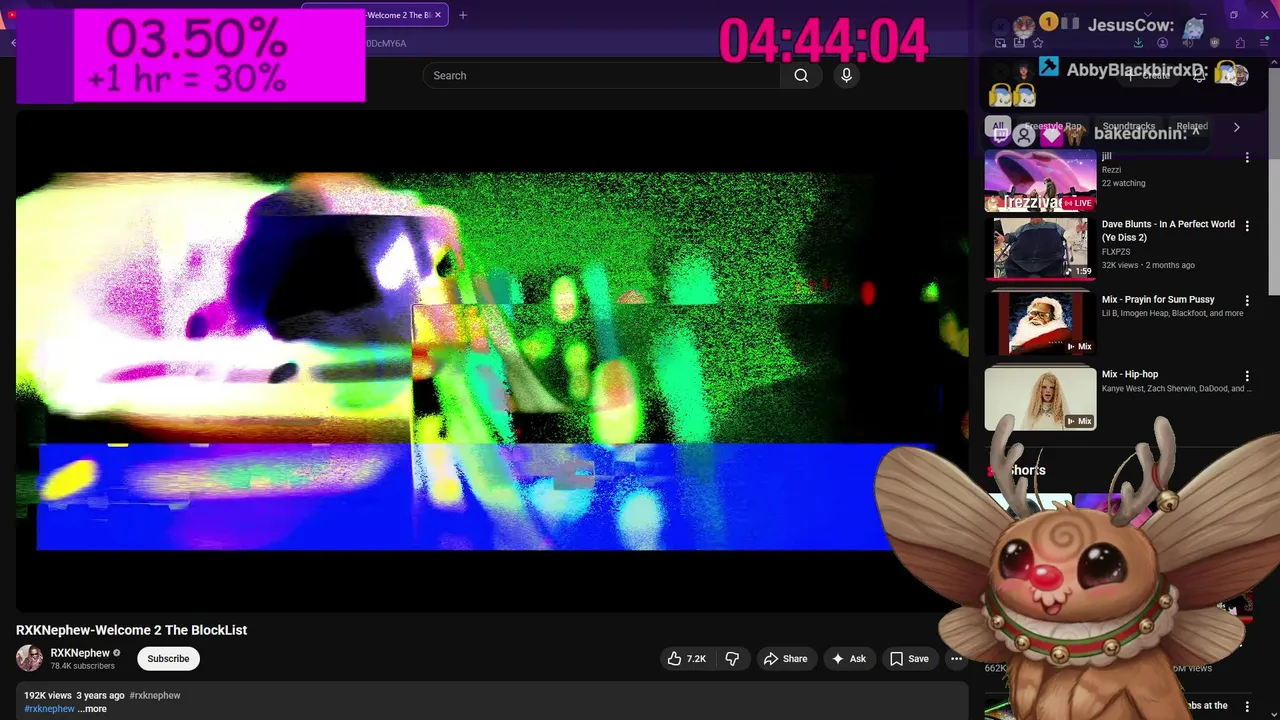Close the Welcome 2 The BlockList tab

[437, 15]
